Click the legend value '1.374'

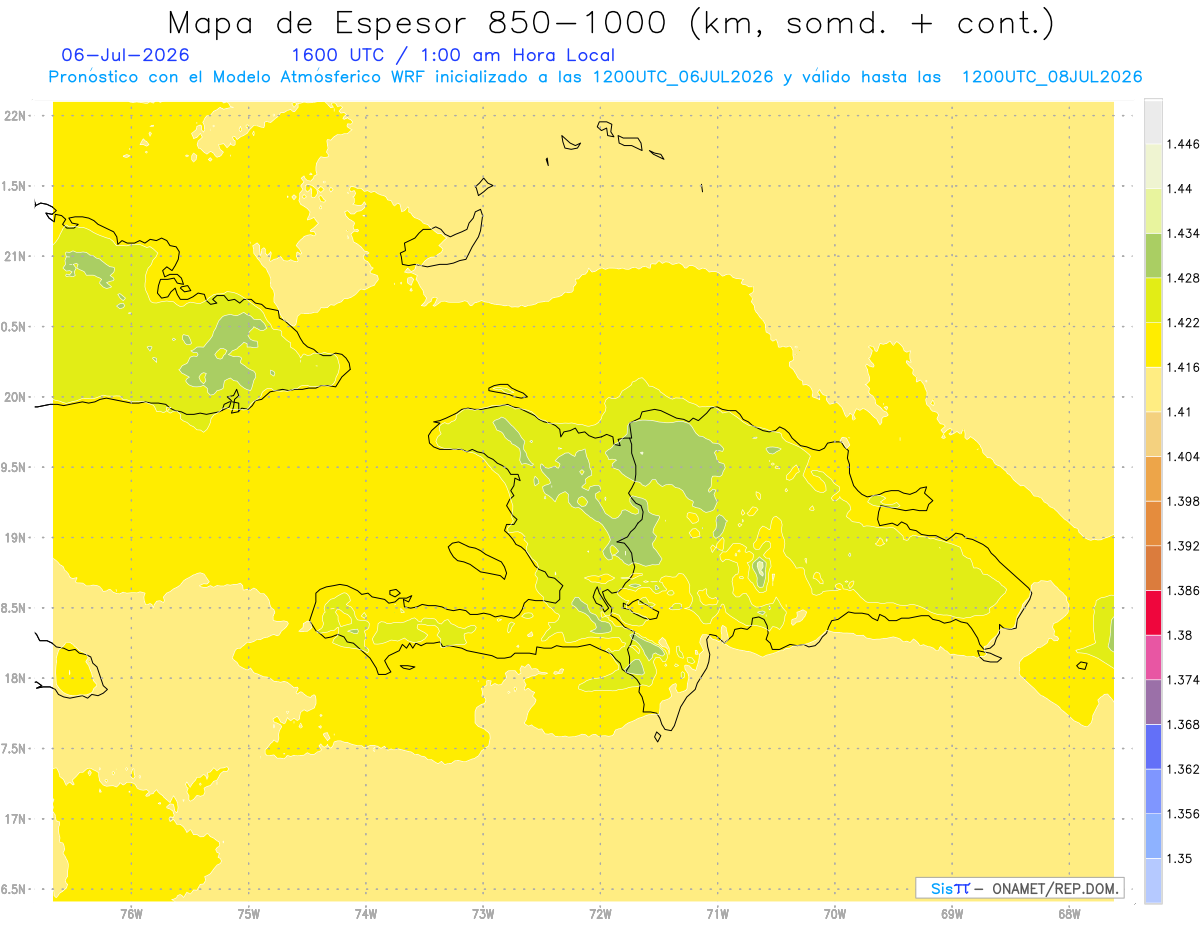(1183, 680)
